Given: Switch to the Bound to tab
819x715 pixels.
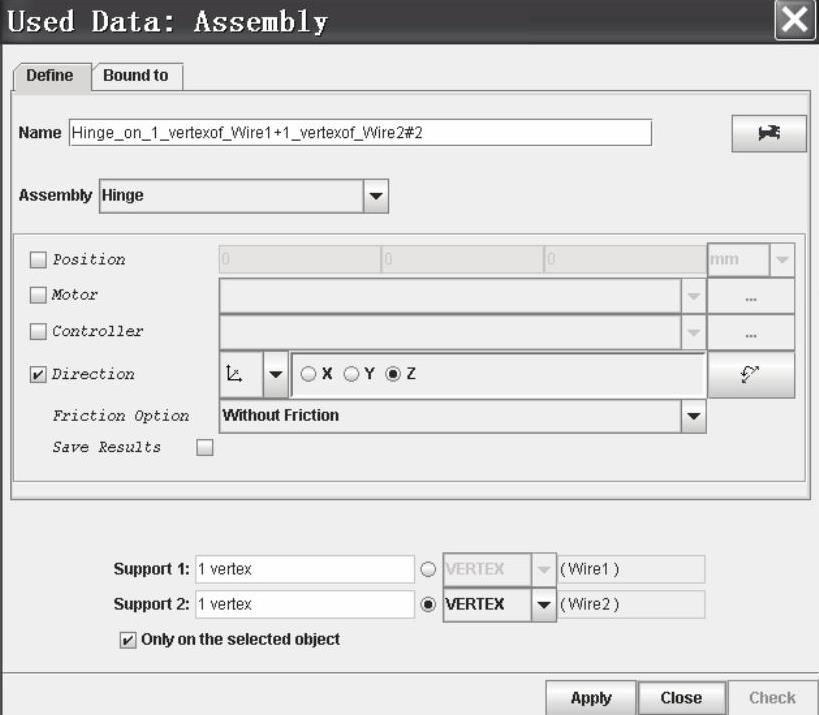Looking at the screenshot, I should (x=136, y=76).
